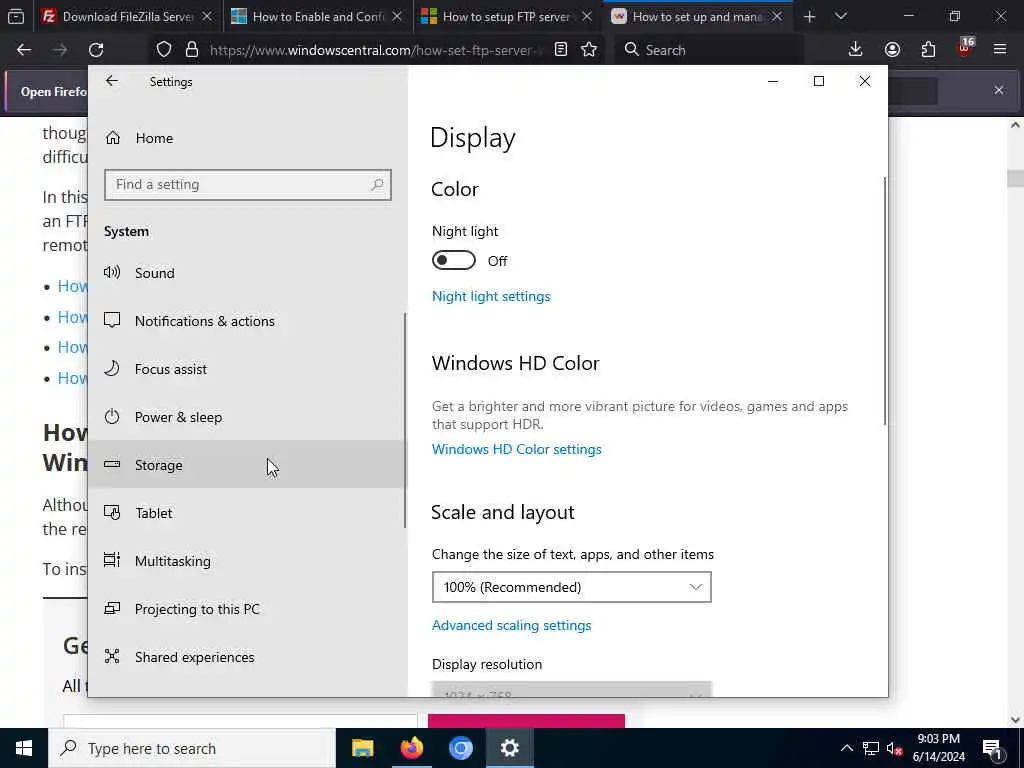Open Firefox extensions puzzle icon
This screenshot has height=768, width=1024.
click(x=928, y=50)
